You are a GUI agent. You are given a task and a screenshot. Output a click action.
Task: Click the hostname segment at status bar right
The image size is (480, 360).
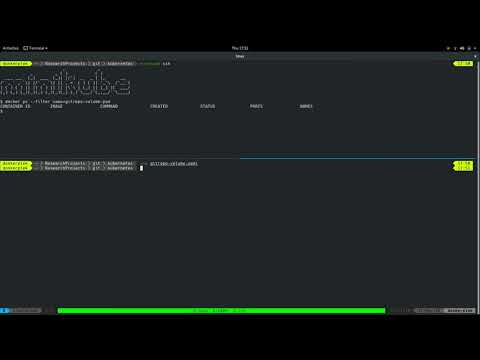(460, 311)
